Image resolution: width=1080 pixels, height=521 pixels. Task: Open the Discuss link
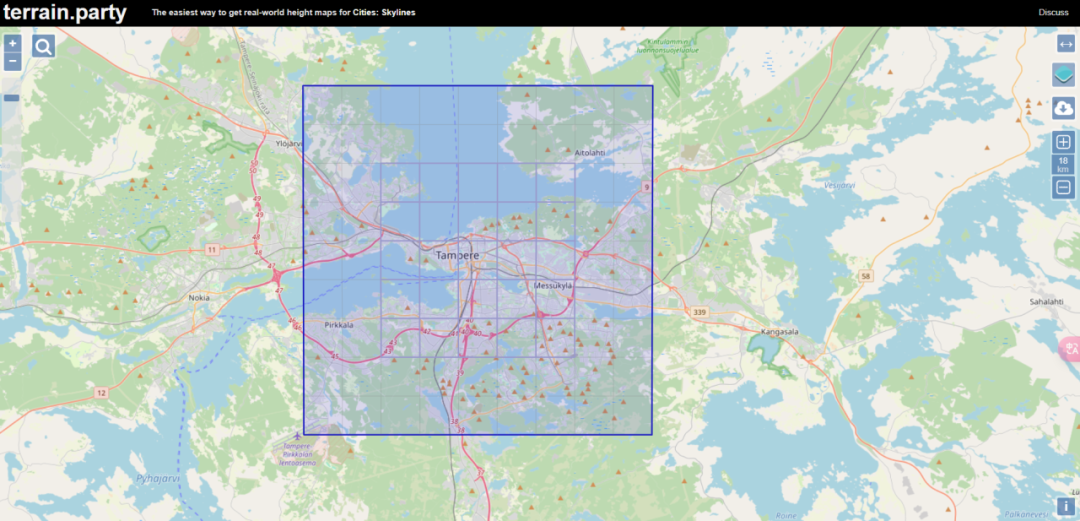pyautogui.click(x=1054, y=12)
